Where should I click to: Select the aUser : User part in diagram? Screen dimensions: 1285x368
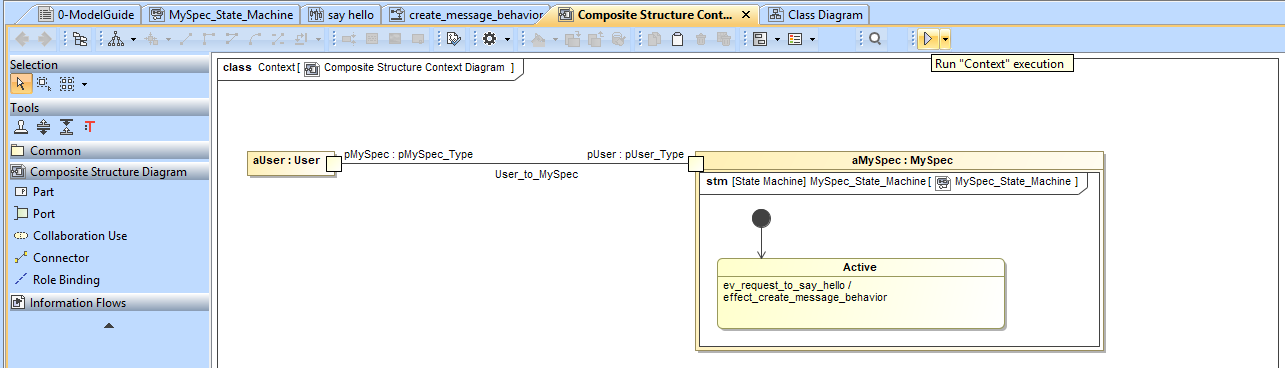[x=291, y=163]
